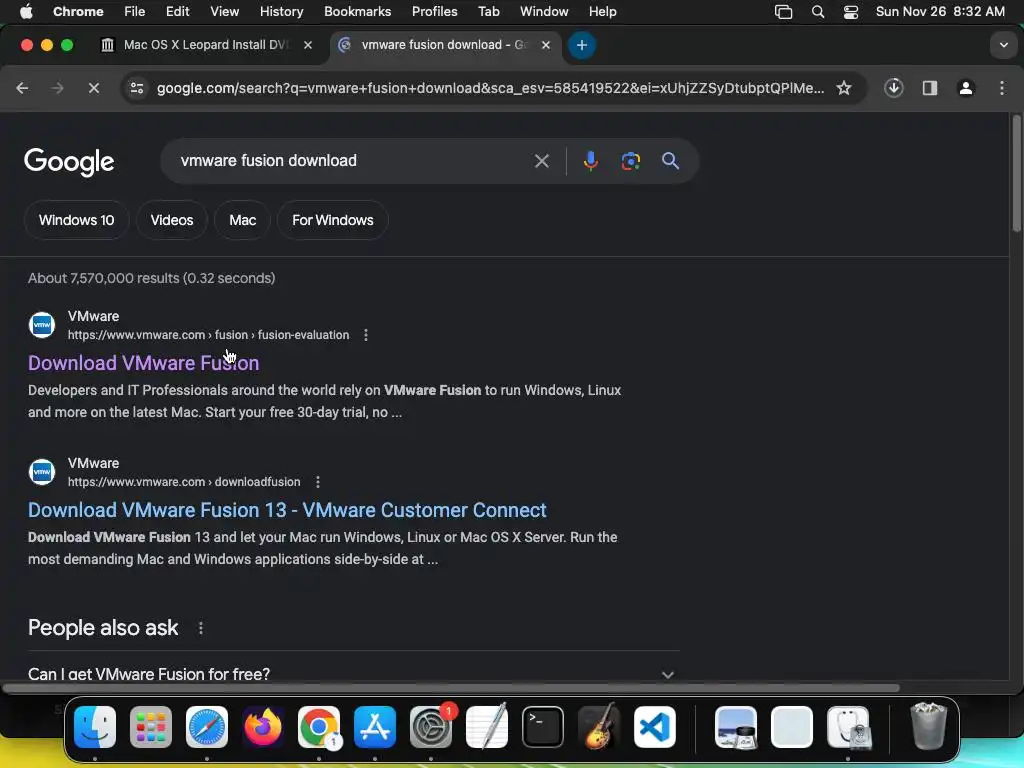Bookmark this page with the star
The width and height of the screenshot is (1024, 768).
click(x=844, y=88)
